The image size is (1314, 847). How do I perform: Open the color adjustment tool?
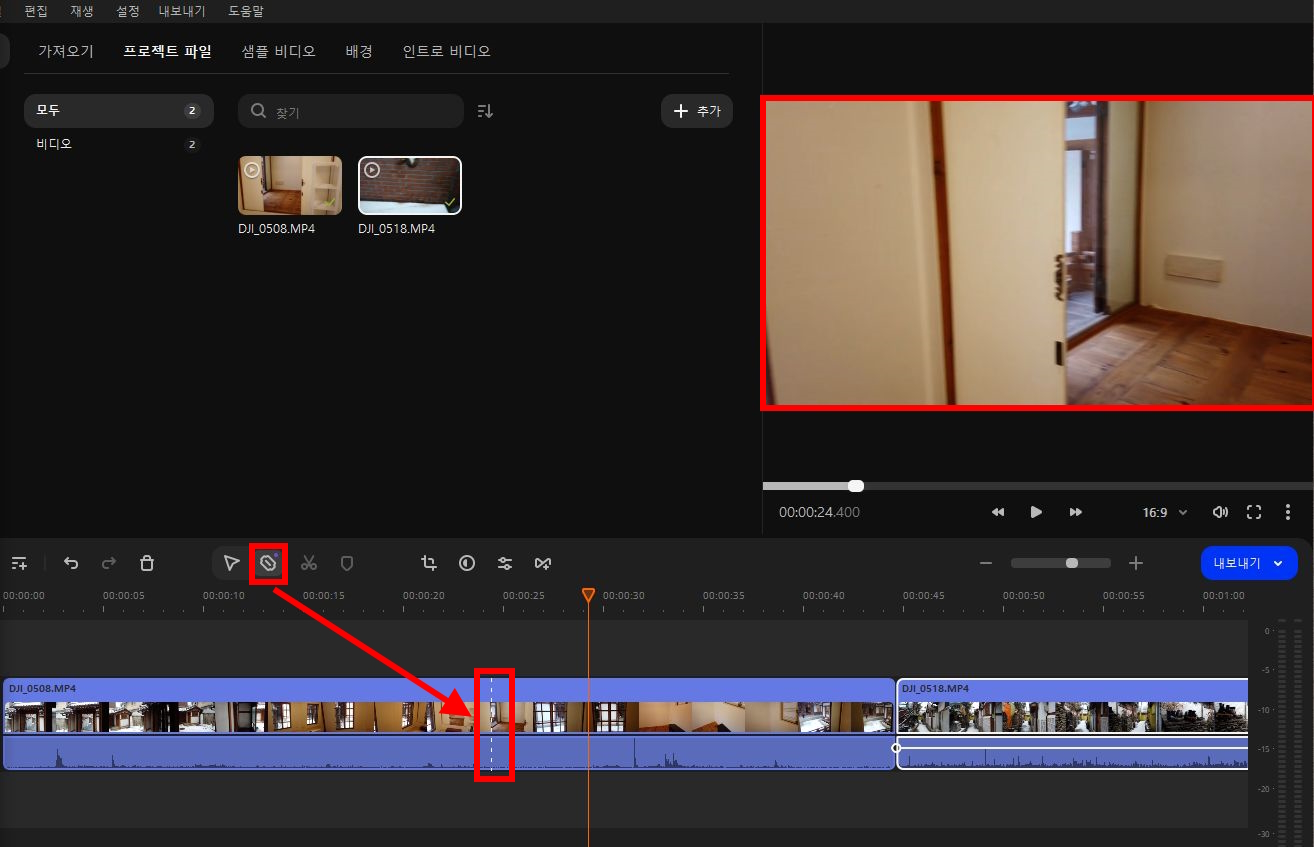[x=467, y=563]
